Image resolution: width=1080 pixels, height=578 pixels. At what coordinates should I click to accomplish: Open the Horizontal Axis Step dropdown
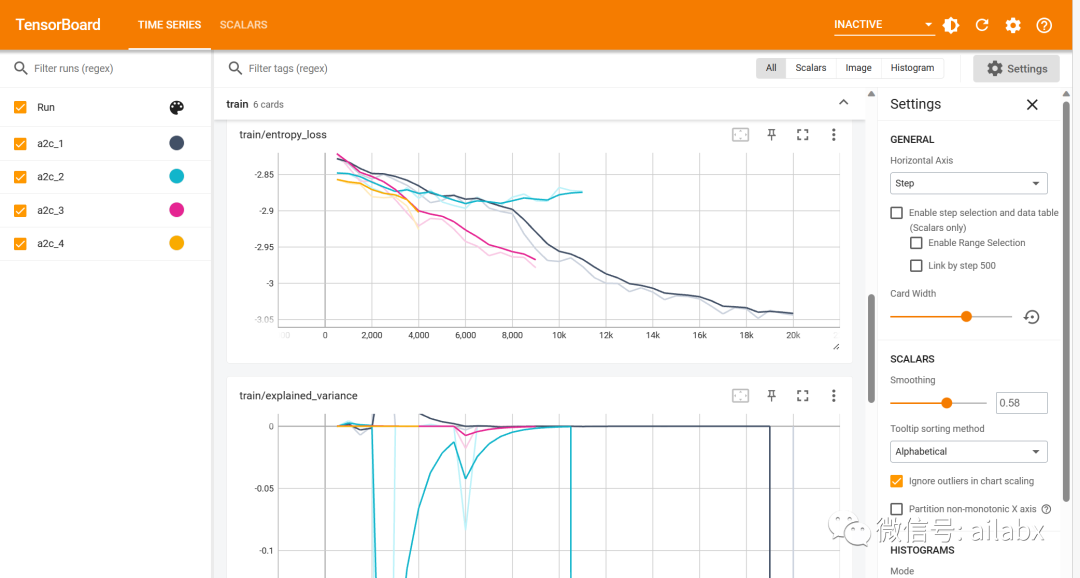968,183
